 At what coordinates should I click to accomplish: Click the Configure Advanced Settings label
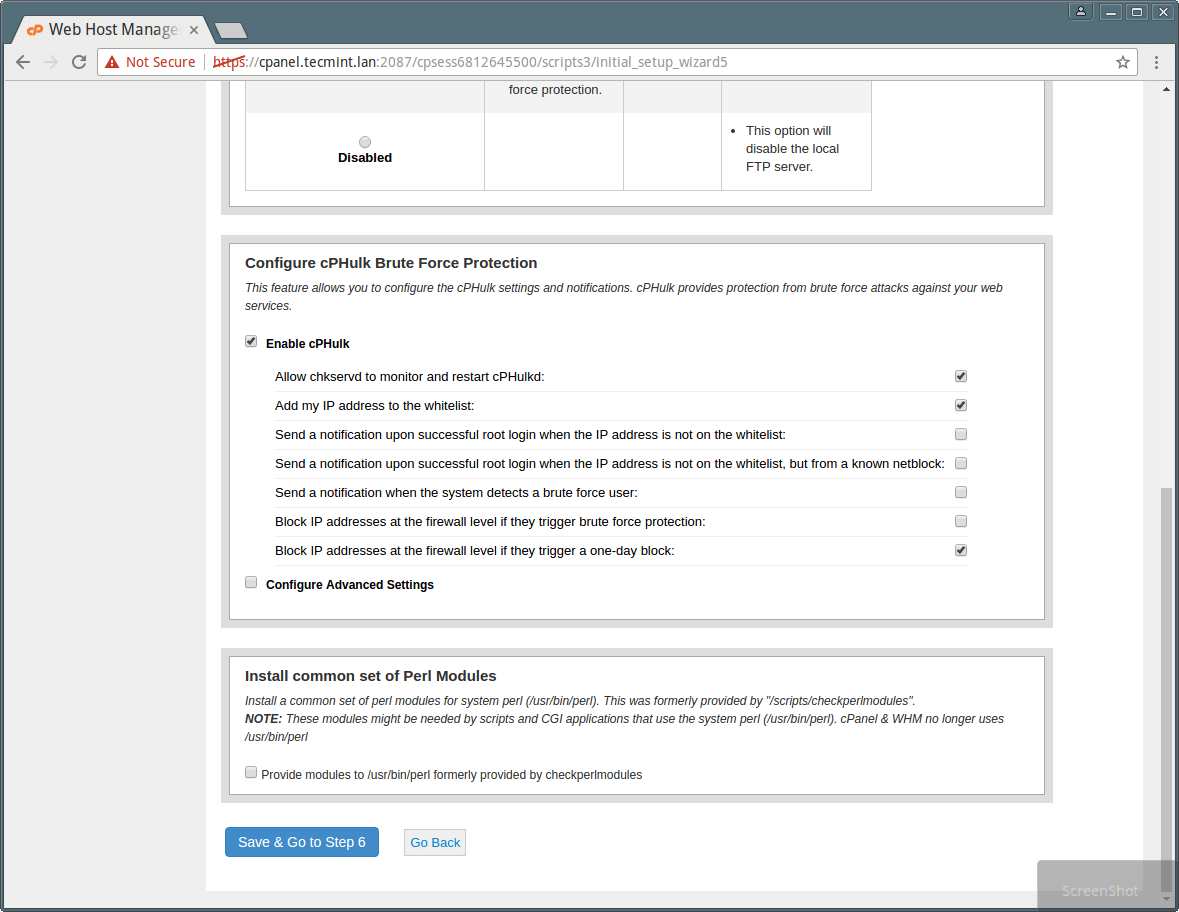(350, 585)
